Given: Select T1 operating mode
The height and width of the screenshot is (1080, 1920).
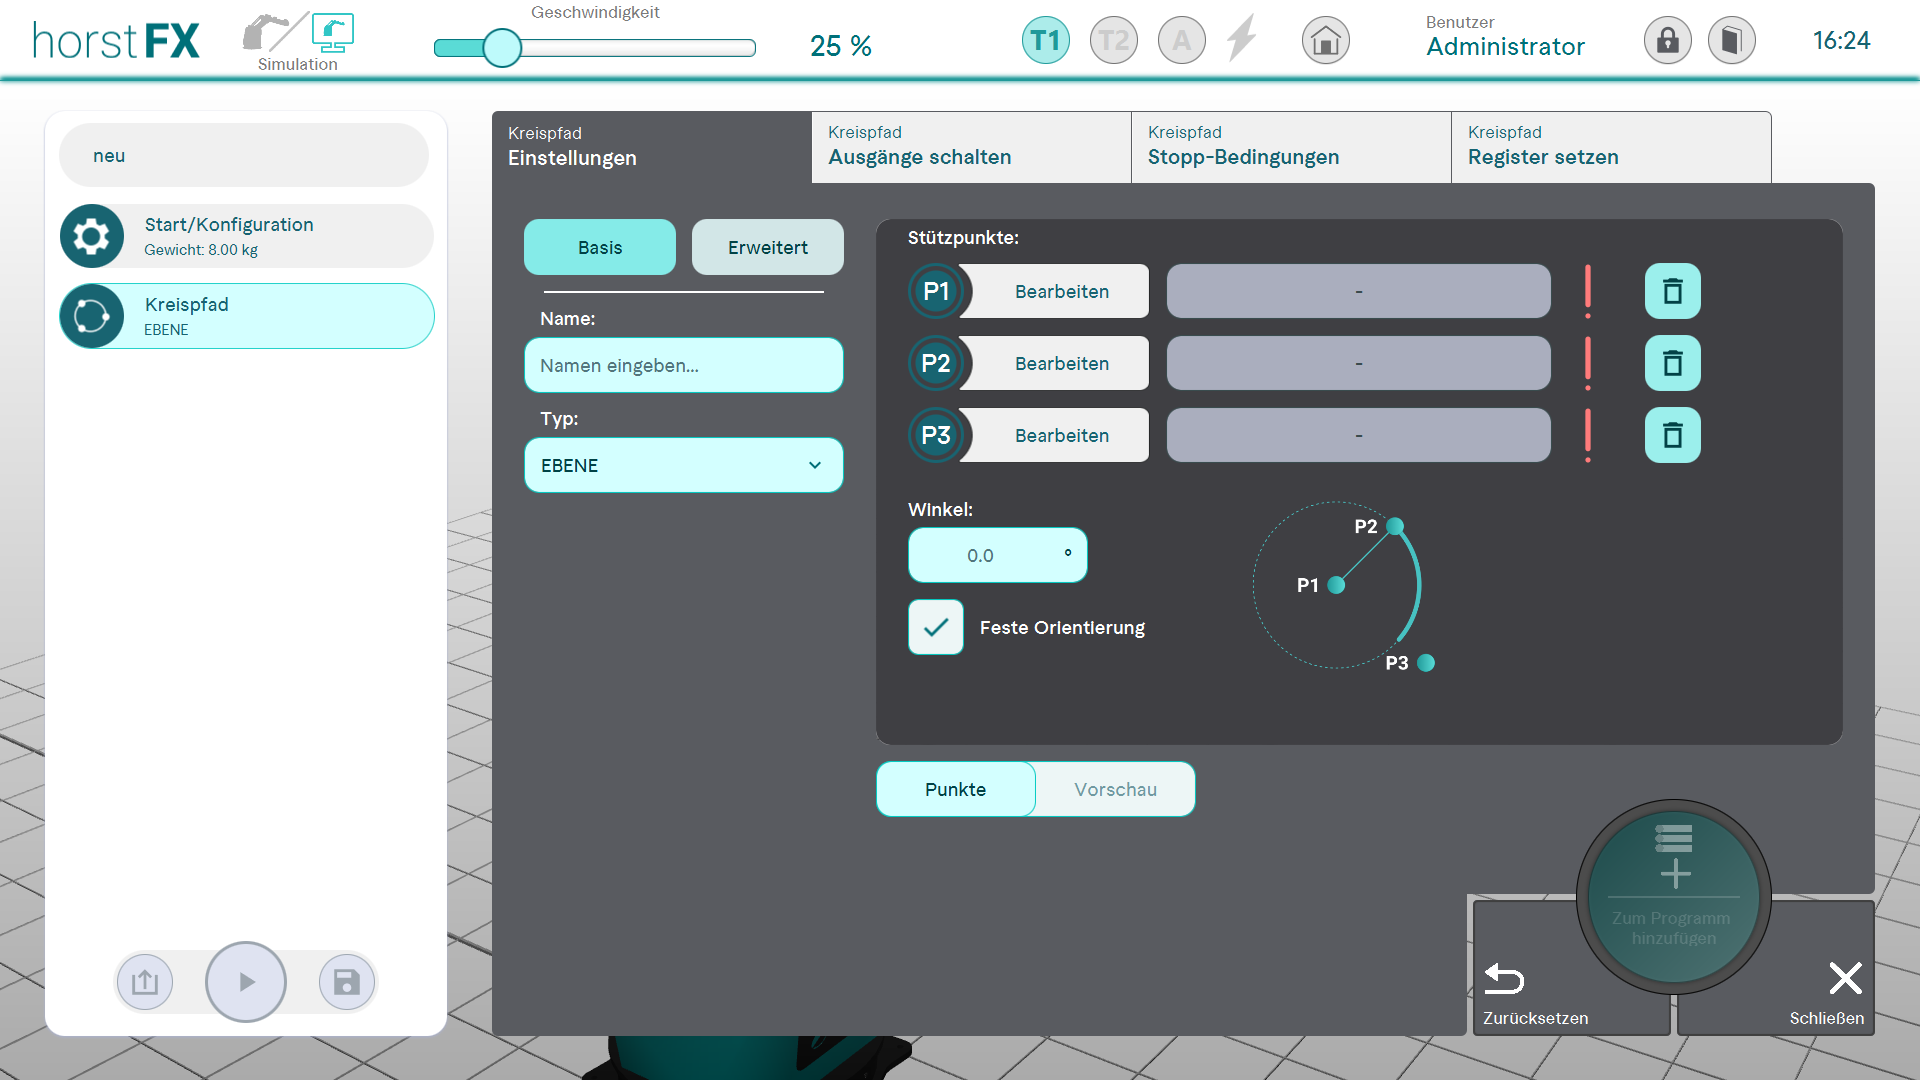Looking at the screenshot, I should coord(1045,41).
